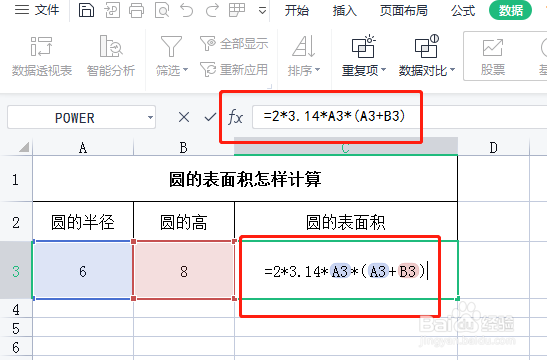Click the Print icon

[136, 10]
